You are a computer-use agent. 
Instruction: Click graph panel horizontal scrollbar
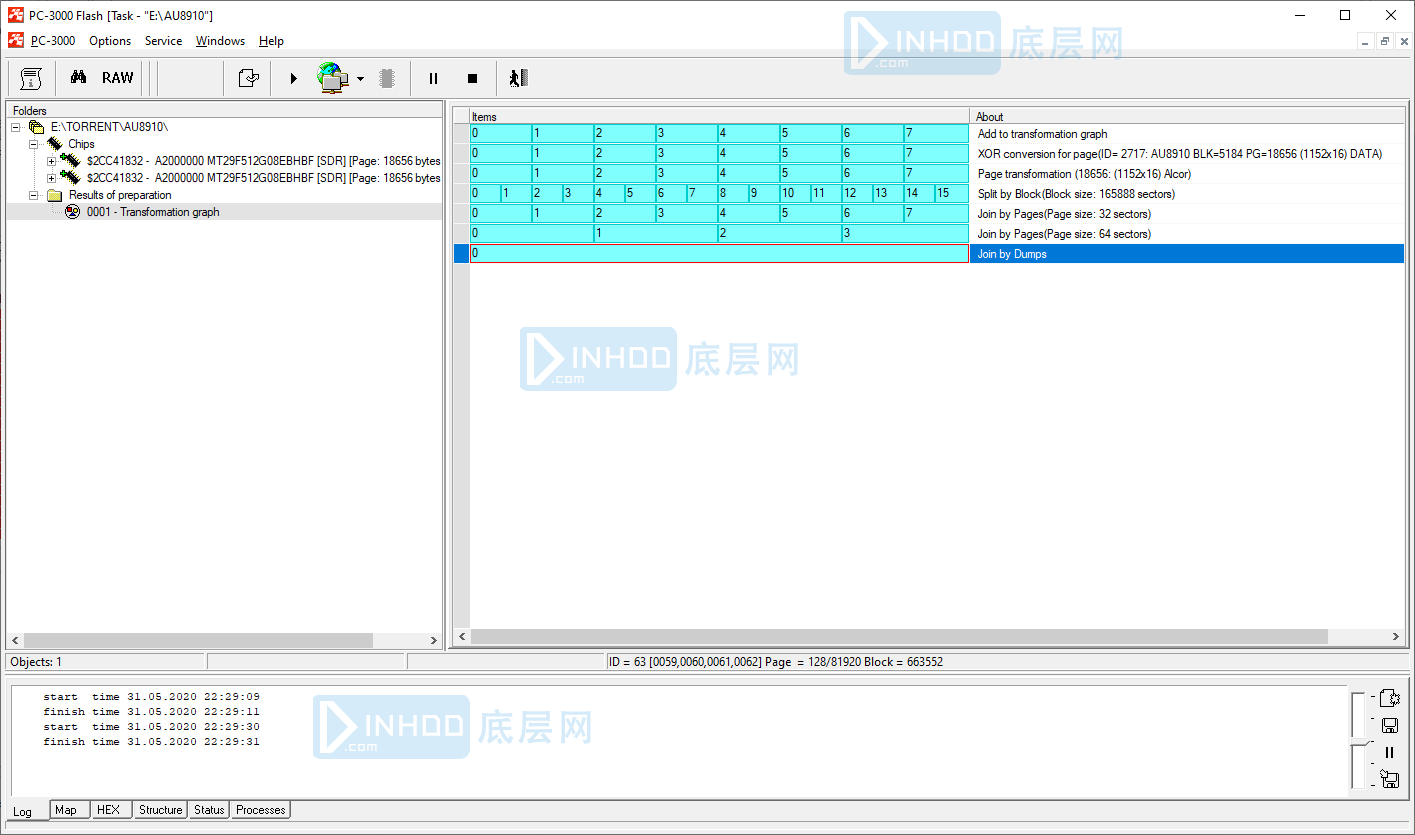(899, 637)
